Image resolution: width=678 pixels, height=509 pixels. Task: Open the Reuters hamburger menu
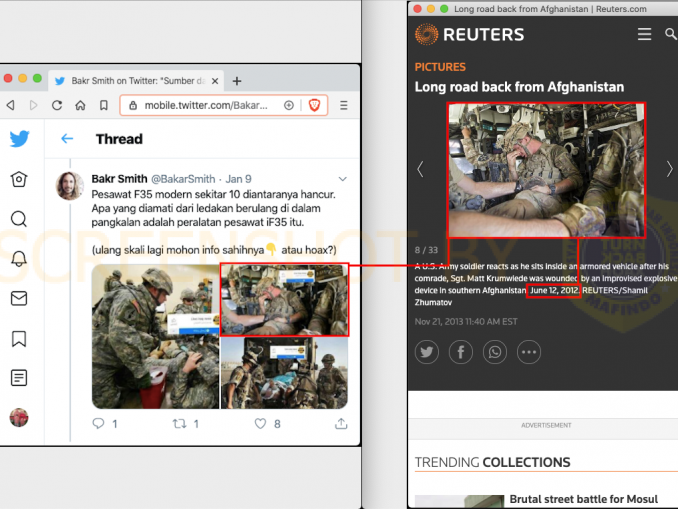point(644,34)
